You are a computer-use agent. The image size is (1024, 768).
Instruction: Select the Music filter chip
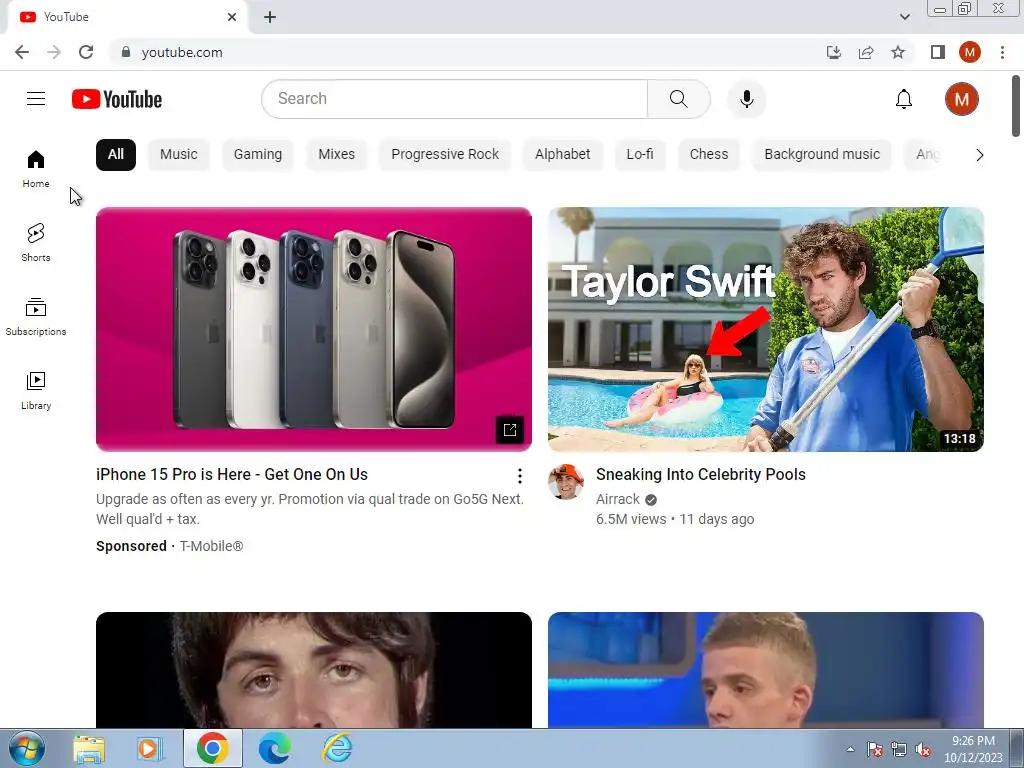click(178, 155)
